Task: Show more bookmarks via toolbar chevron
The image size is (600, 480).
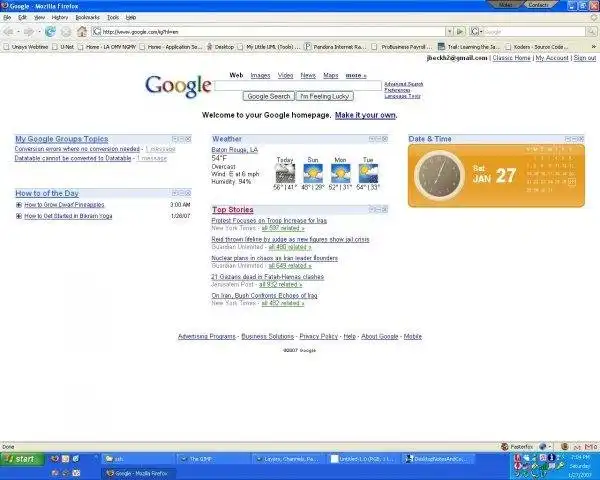Action: (x=593, y=47)
